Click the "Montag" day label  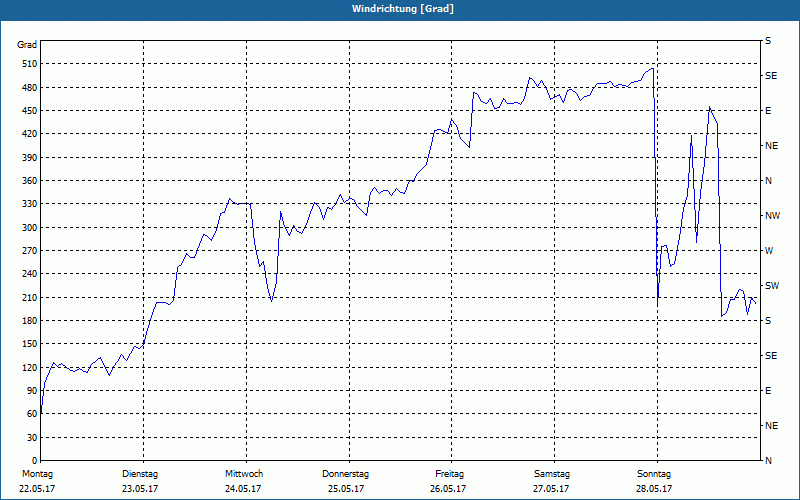pos(37,474)
